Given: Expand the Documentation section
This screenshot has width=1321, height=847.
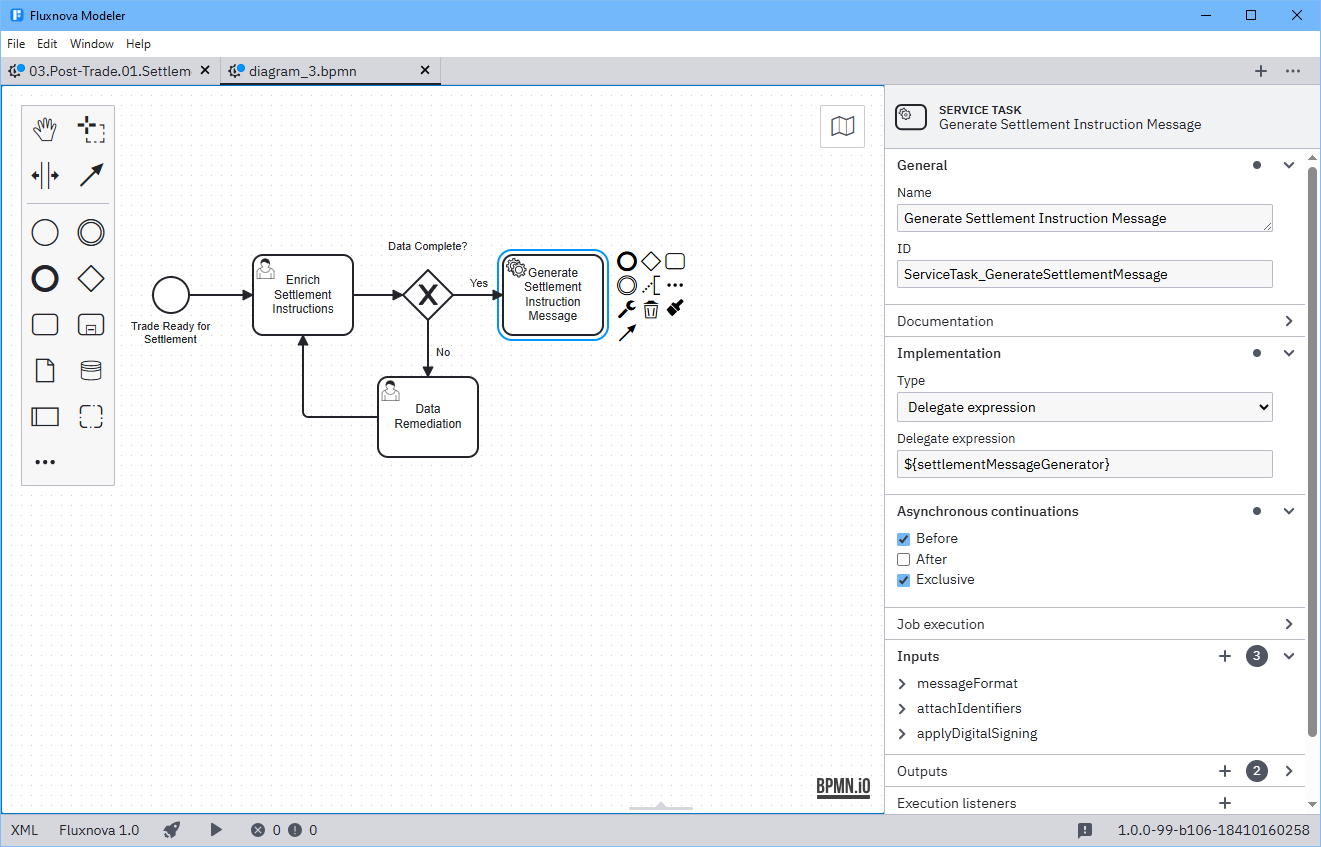Looking at the screenshot, I should 1095,321.
